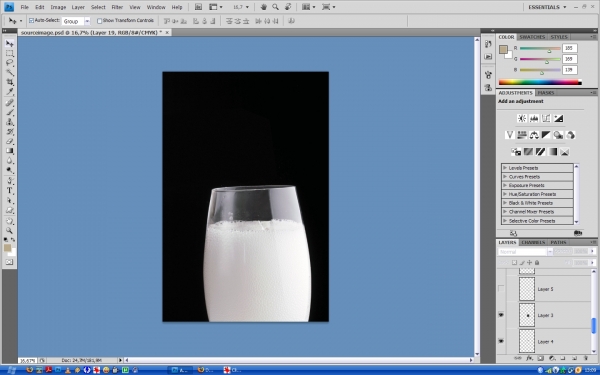Screen dimensions: 600x375
Task: Switch to the Swatches tab
Action: click(532, 37)
